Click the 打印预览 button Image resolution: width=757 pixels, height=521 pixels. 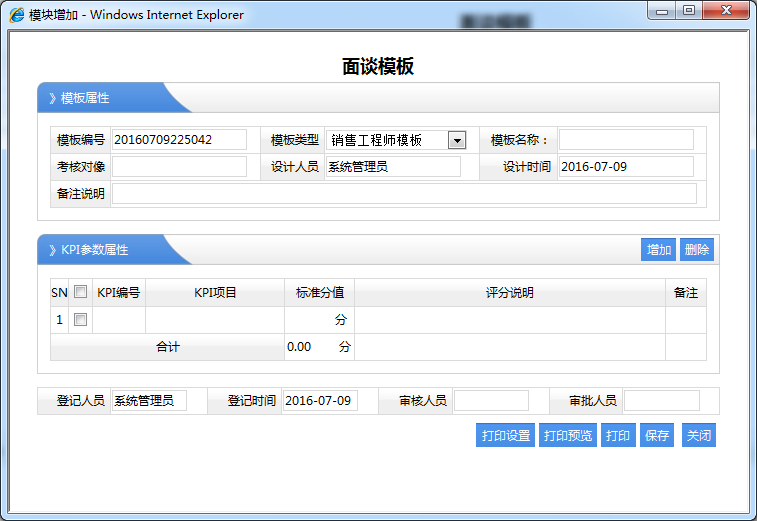[x=568, y=436]
